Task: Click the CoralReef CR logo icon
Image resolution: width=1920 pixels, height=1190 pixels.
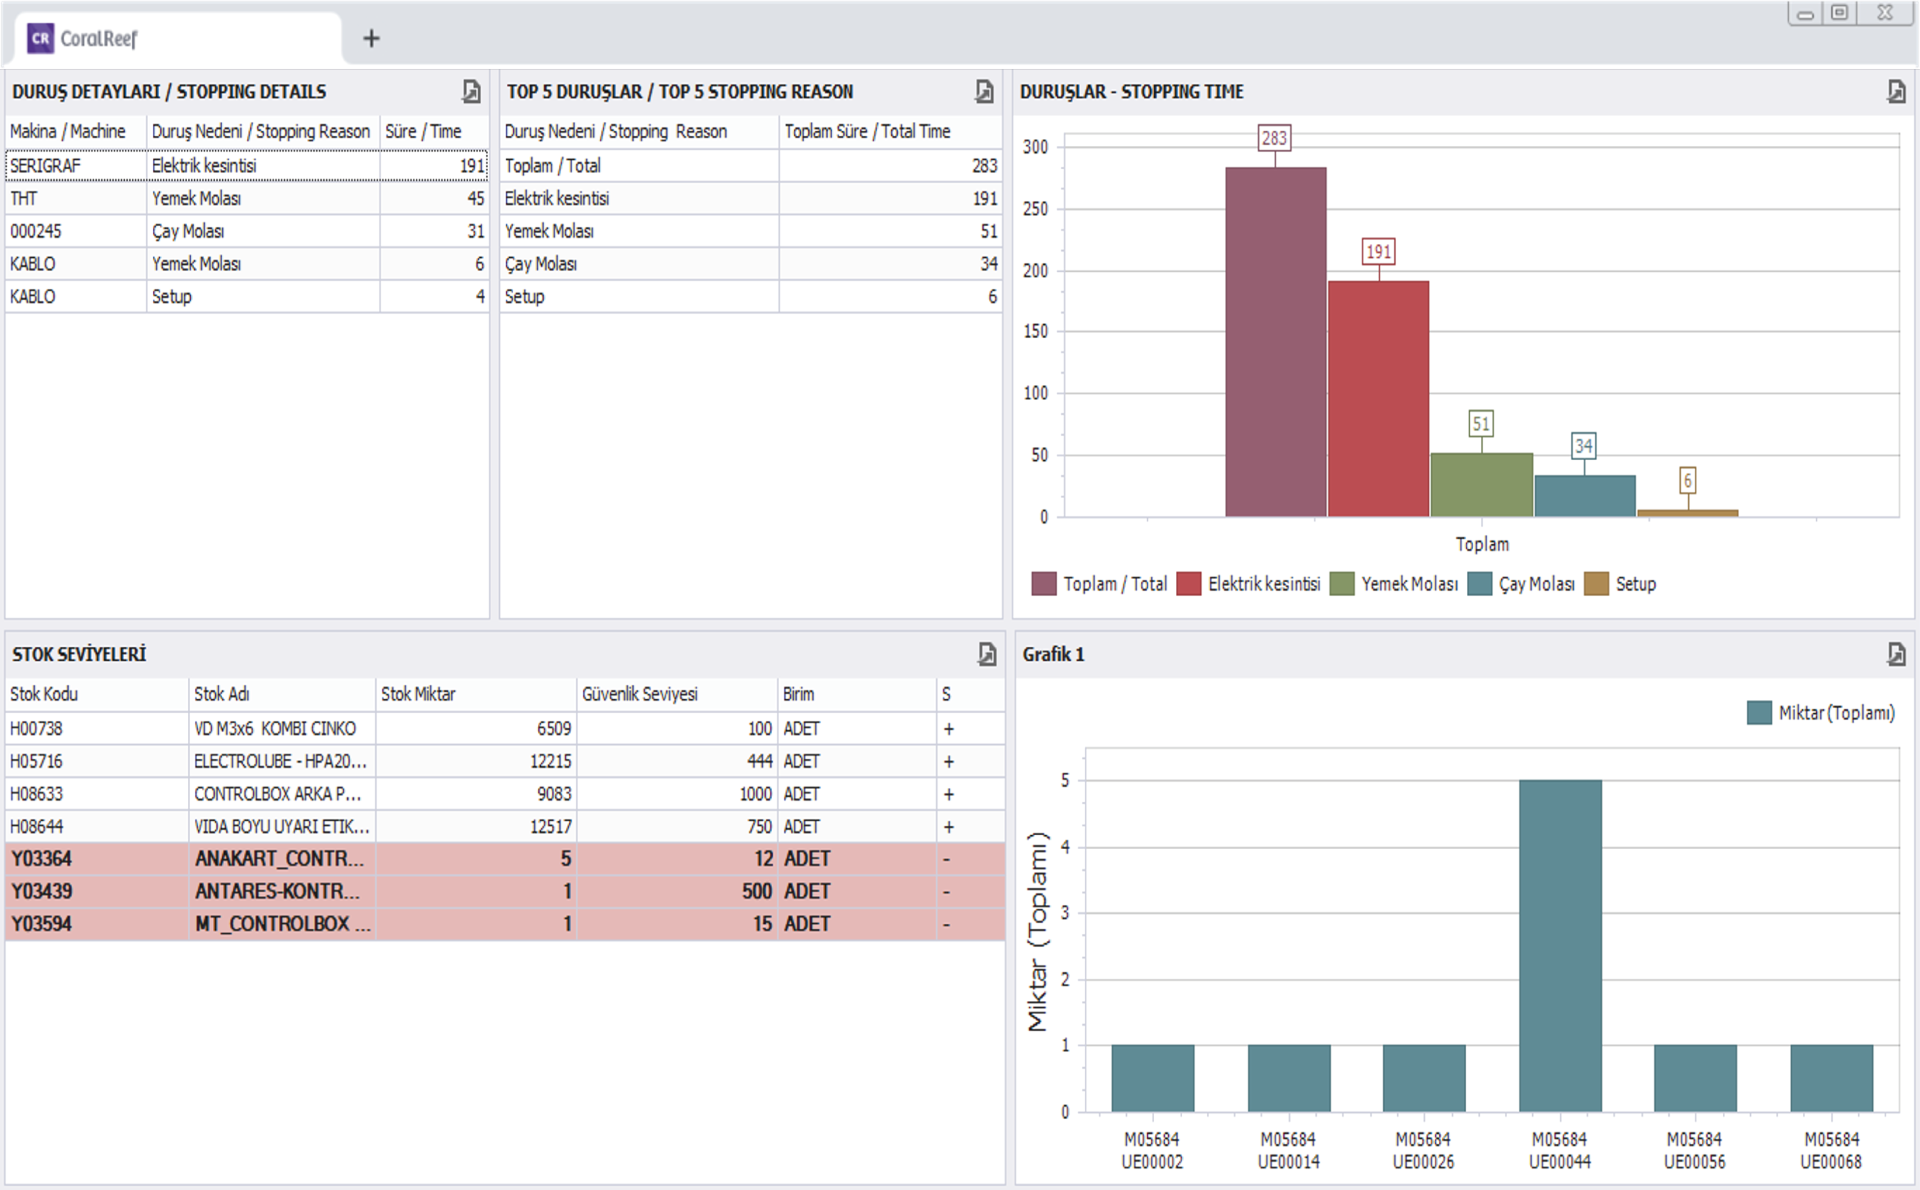Action: pyautogui.click(x=40, y=38)
